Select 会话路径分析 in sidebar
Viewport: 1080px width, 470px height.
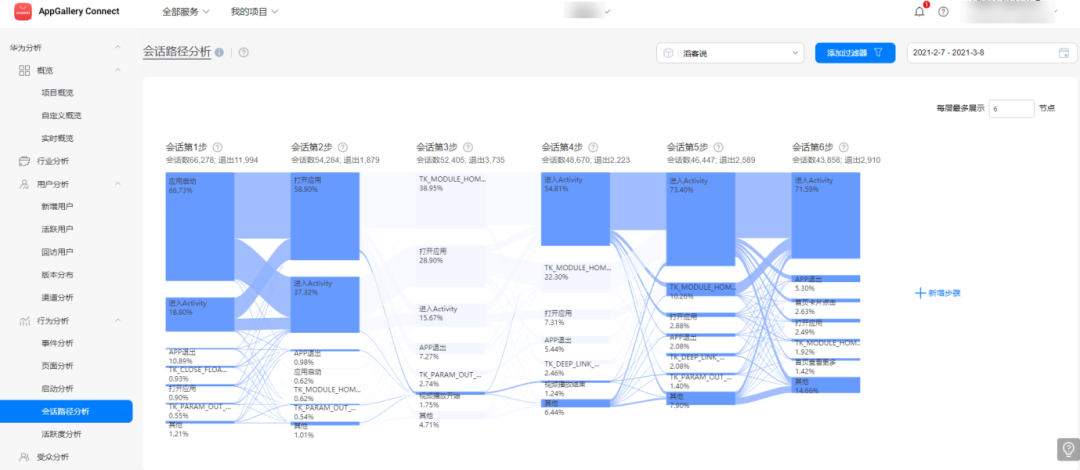click(66, 411)
